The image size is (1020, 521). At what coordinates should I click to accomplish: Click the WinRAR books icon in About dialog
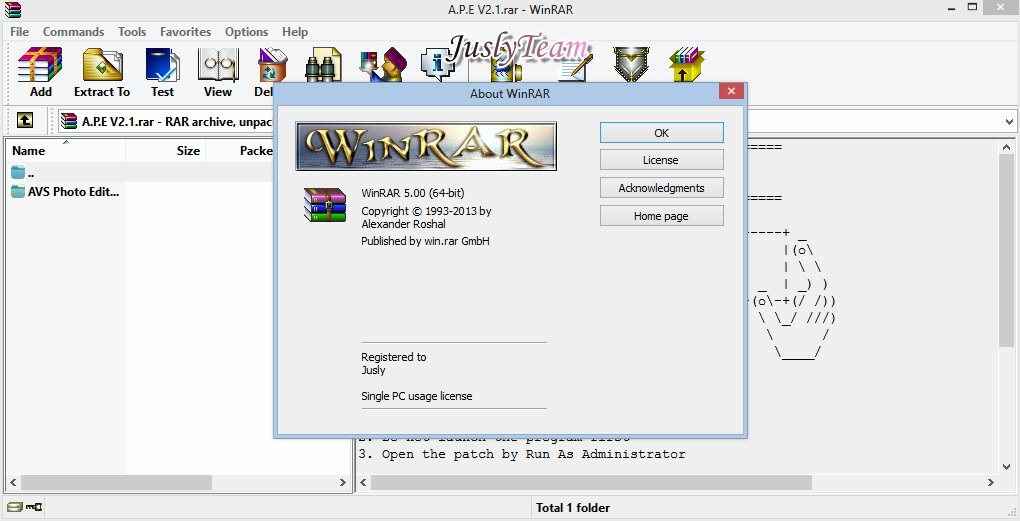coord(325,205)
